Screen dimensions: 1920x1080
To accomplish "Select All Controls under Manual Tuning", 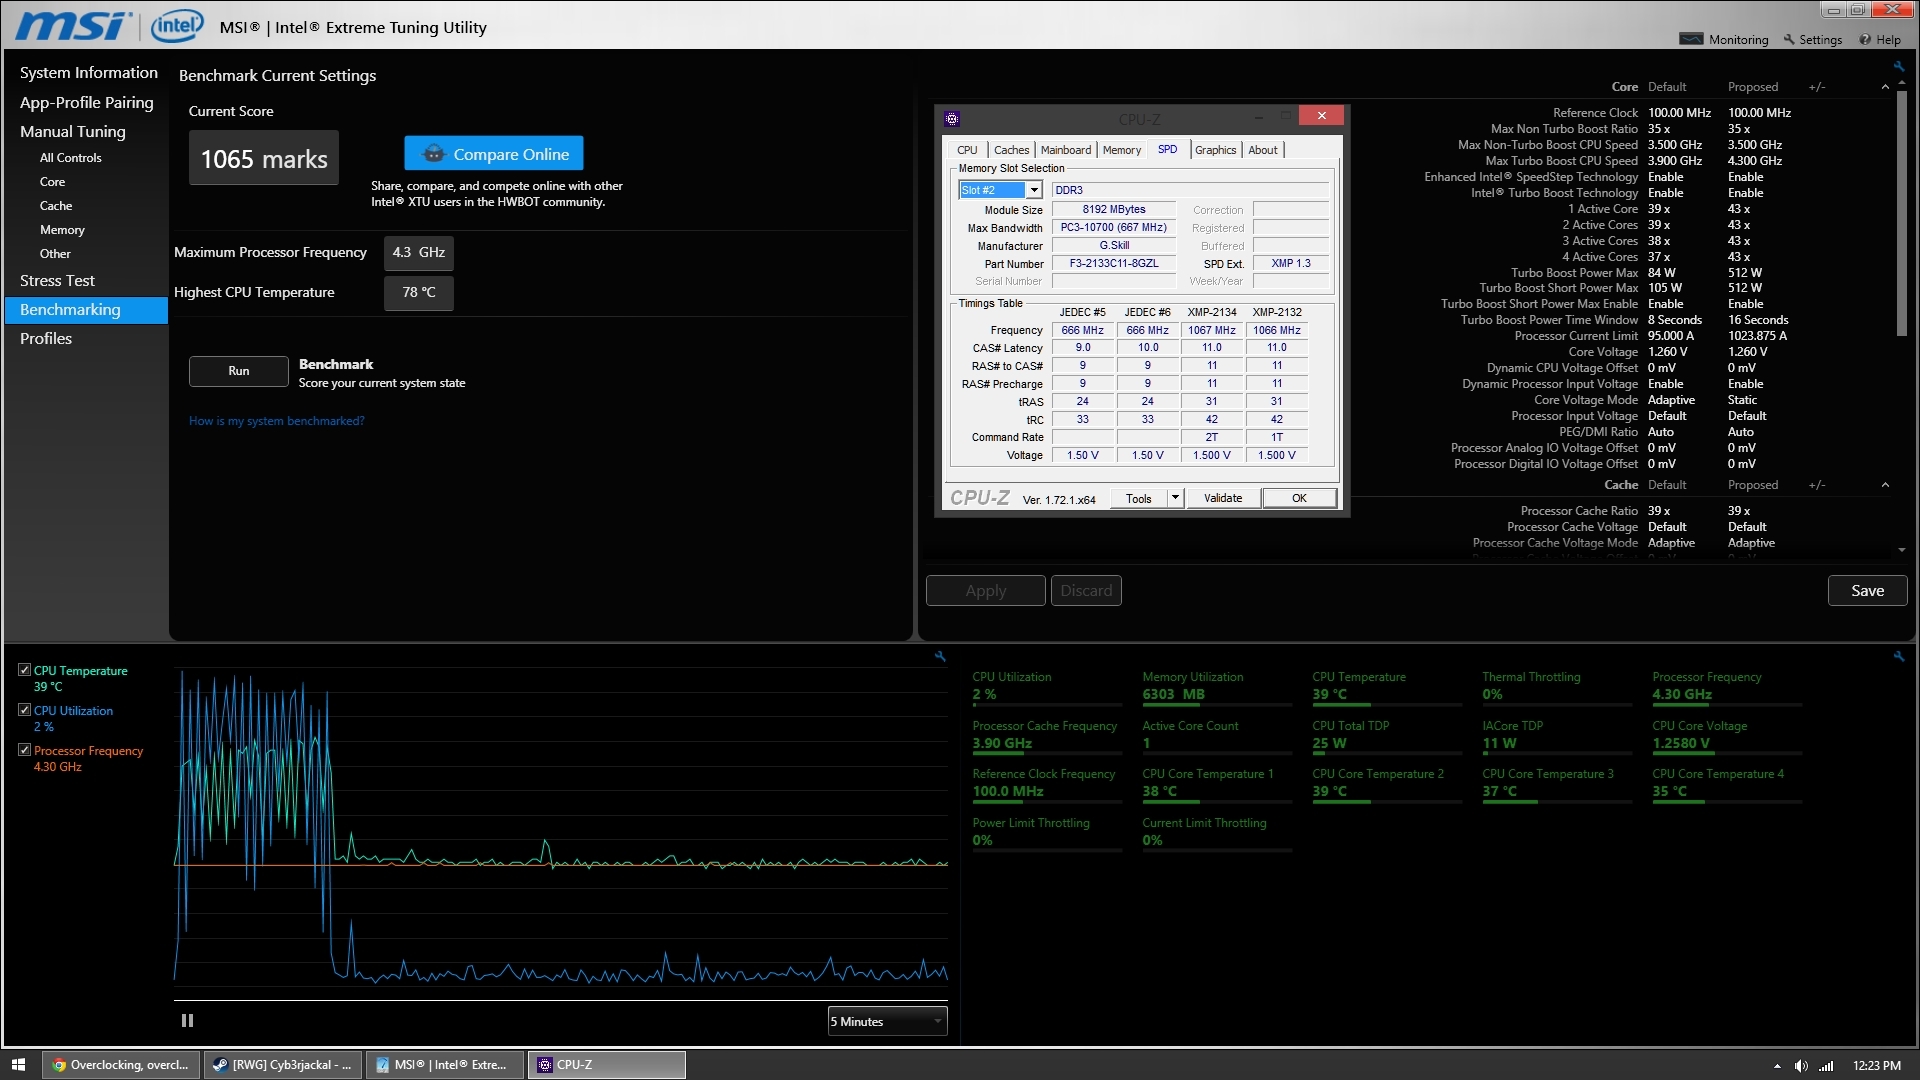I will [x=70, y=158].
